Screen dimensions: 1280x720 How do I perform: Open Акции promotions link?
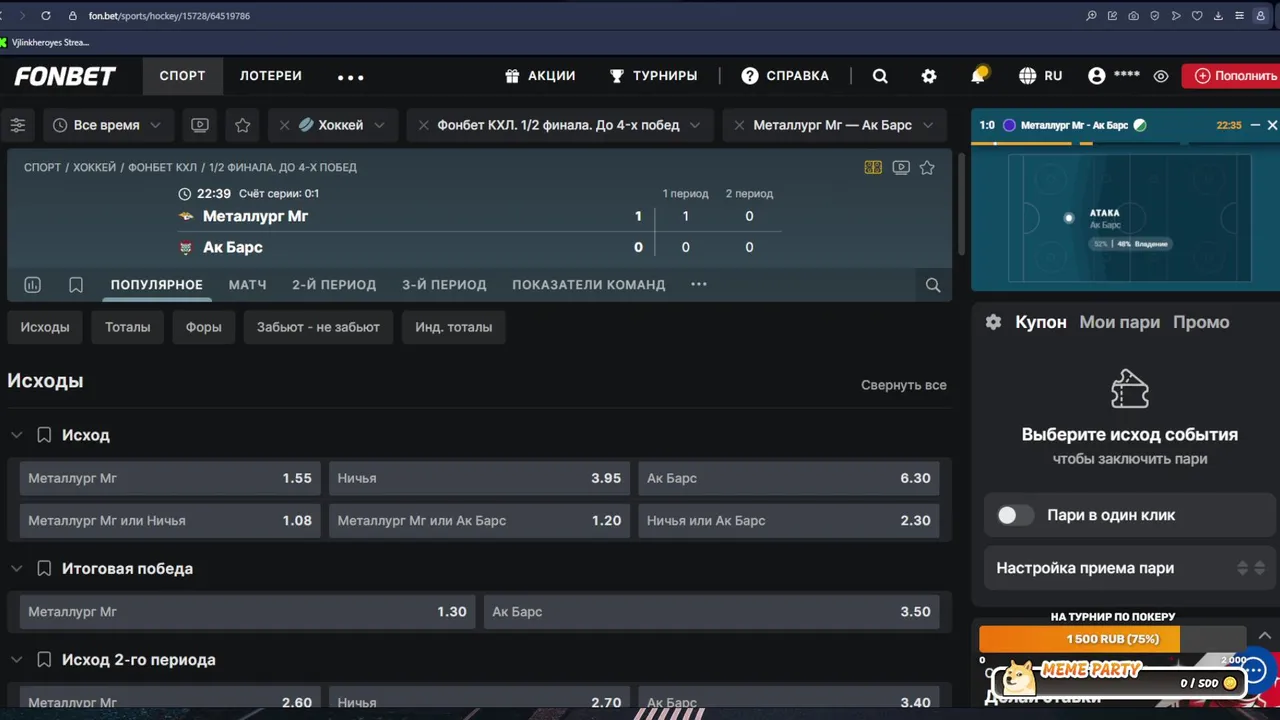coord(540,76)
